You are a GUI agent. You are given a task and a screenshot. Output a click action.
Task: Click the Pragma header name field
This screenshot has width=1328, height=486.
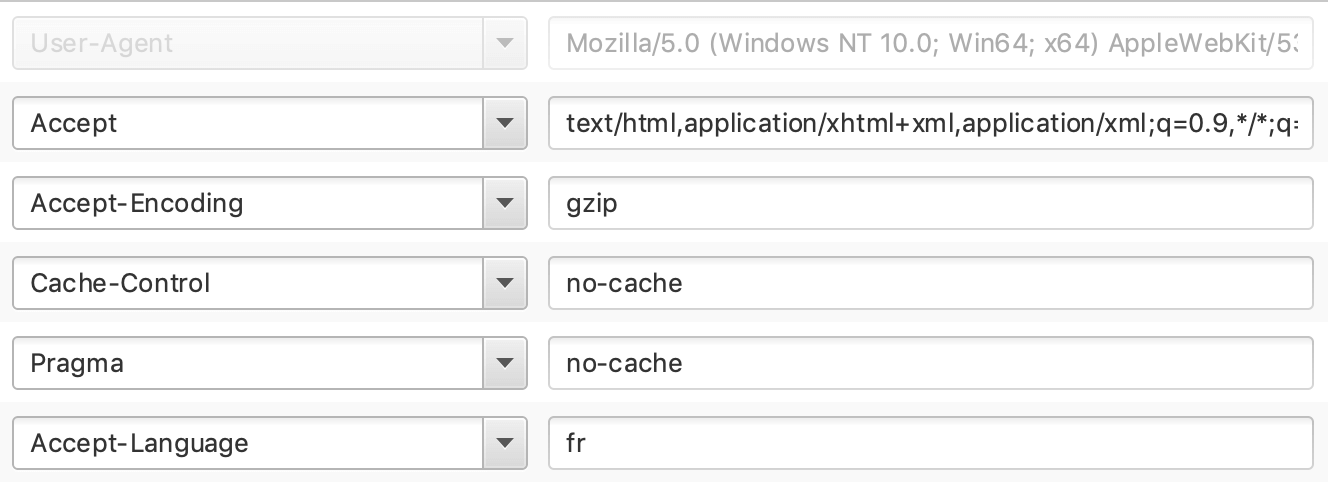click(247, 363)
